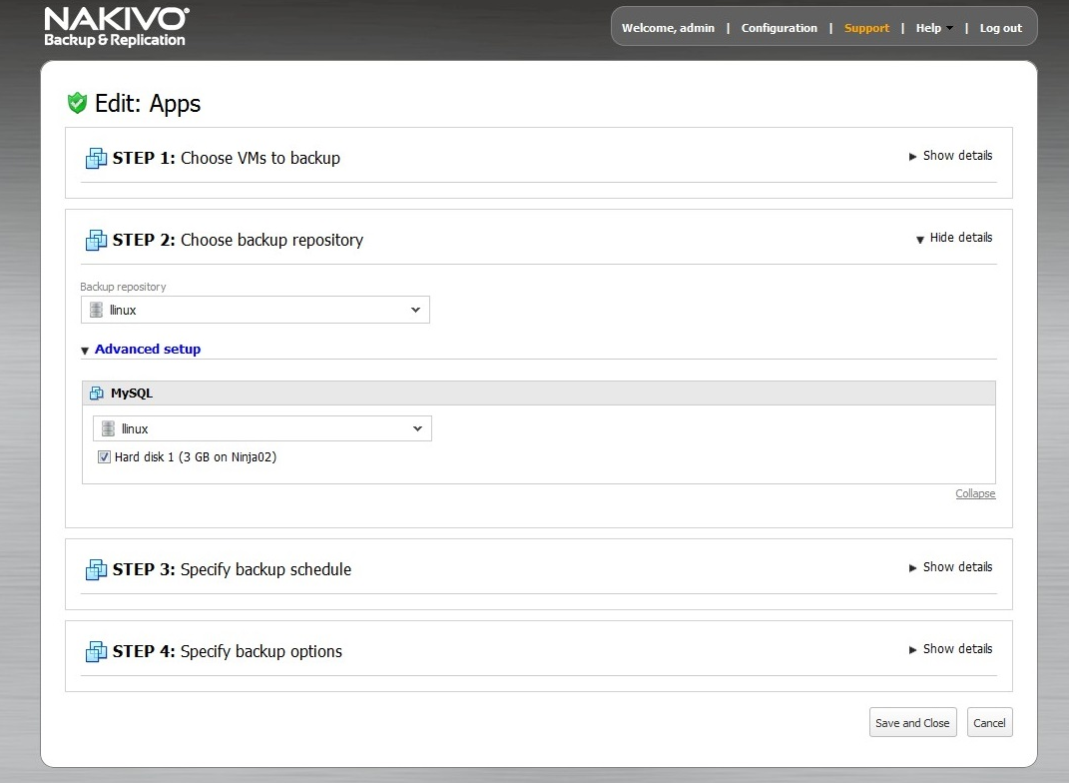Click the server icon in MySQL repository field
The image size is (1069, 783).
[108, 428]
